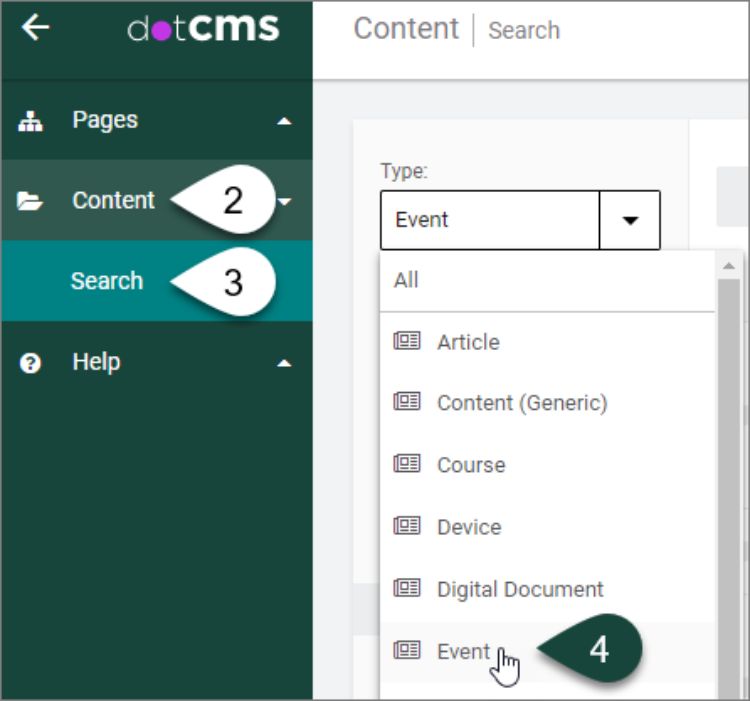Image resolution: width=750 pixels, height=701 pixels.
Task: Select the Search submenu item
Action: tap(107, 281)
